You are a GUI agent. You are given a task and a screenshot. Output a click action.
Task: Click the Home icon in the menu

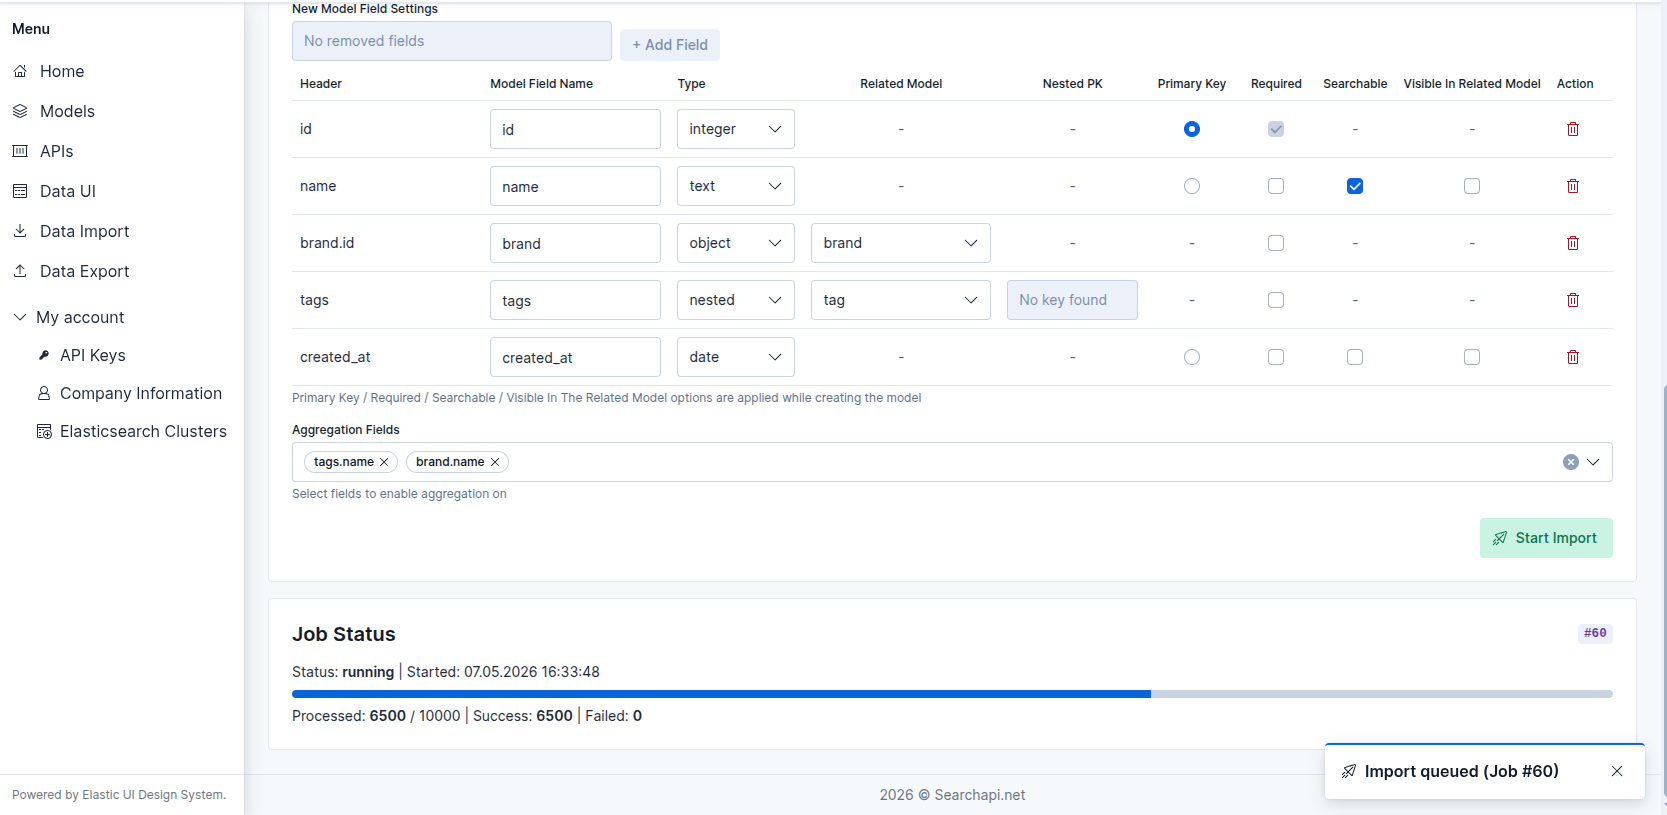click(x=20, y=71)
